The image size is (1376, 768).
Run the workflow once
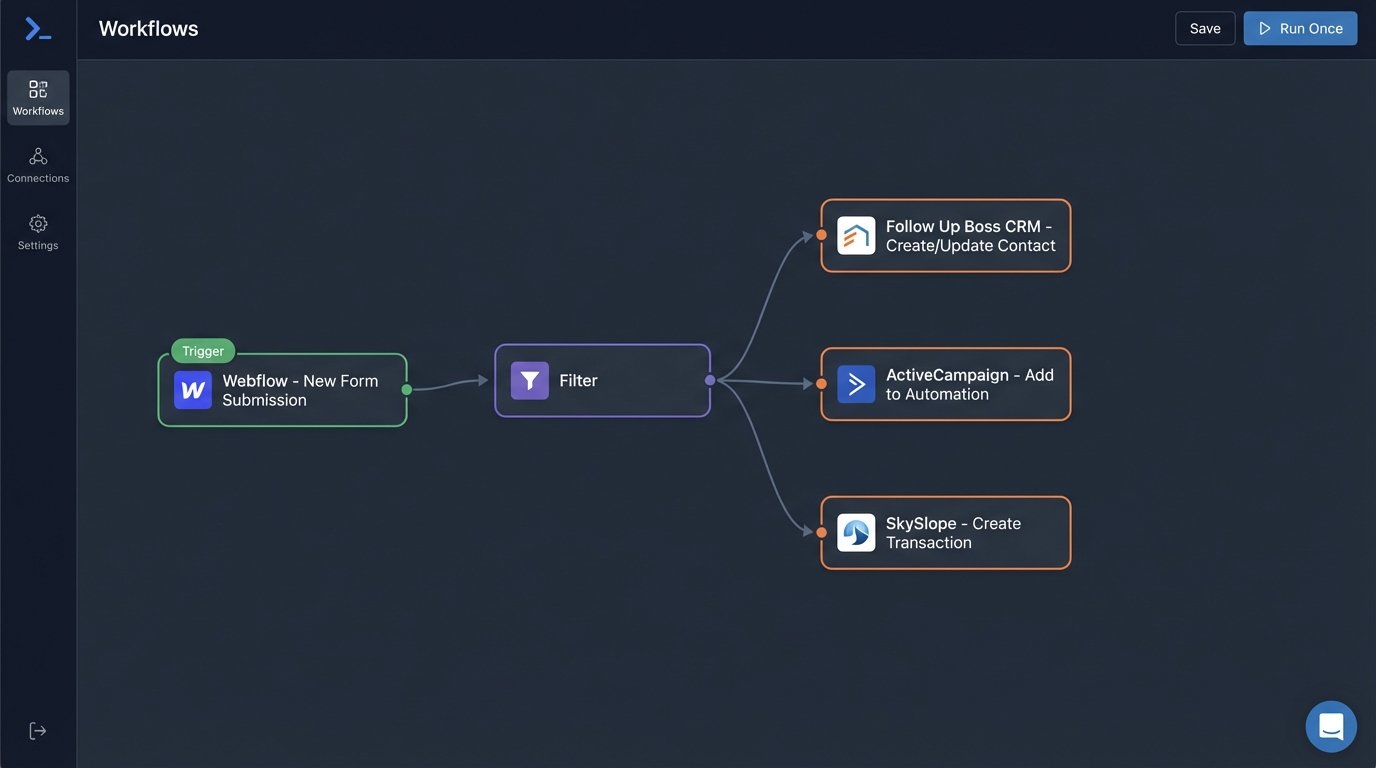point(1300,28)
